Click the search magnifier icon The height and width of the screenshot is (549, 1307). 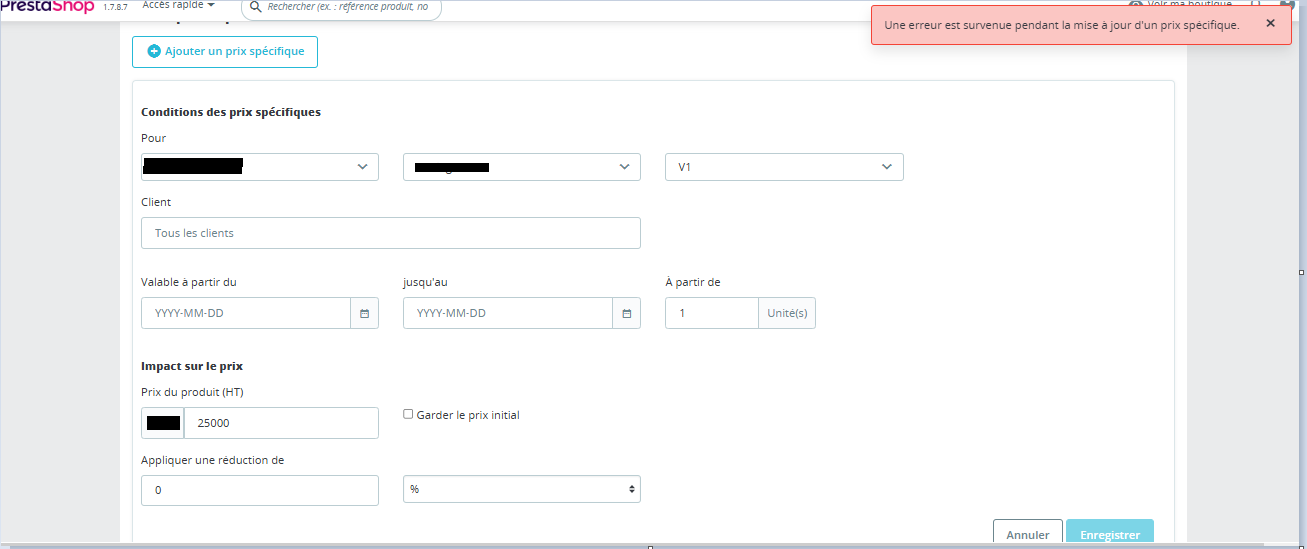pyautogui.click(x=255, y=6)
